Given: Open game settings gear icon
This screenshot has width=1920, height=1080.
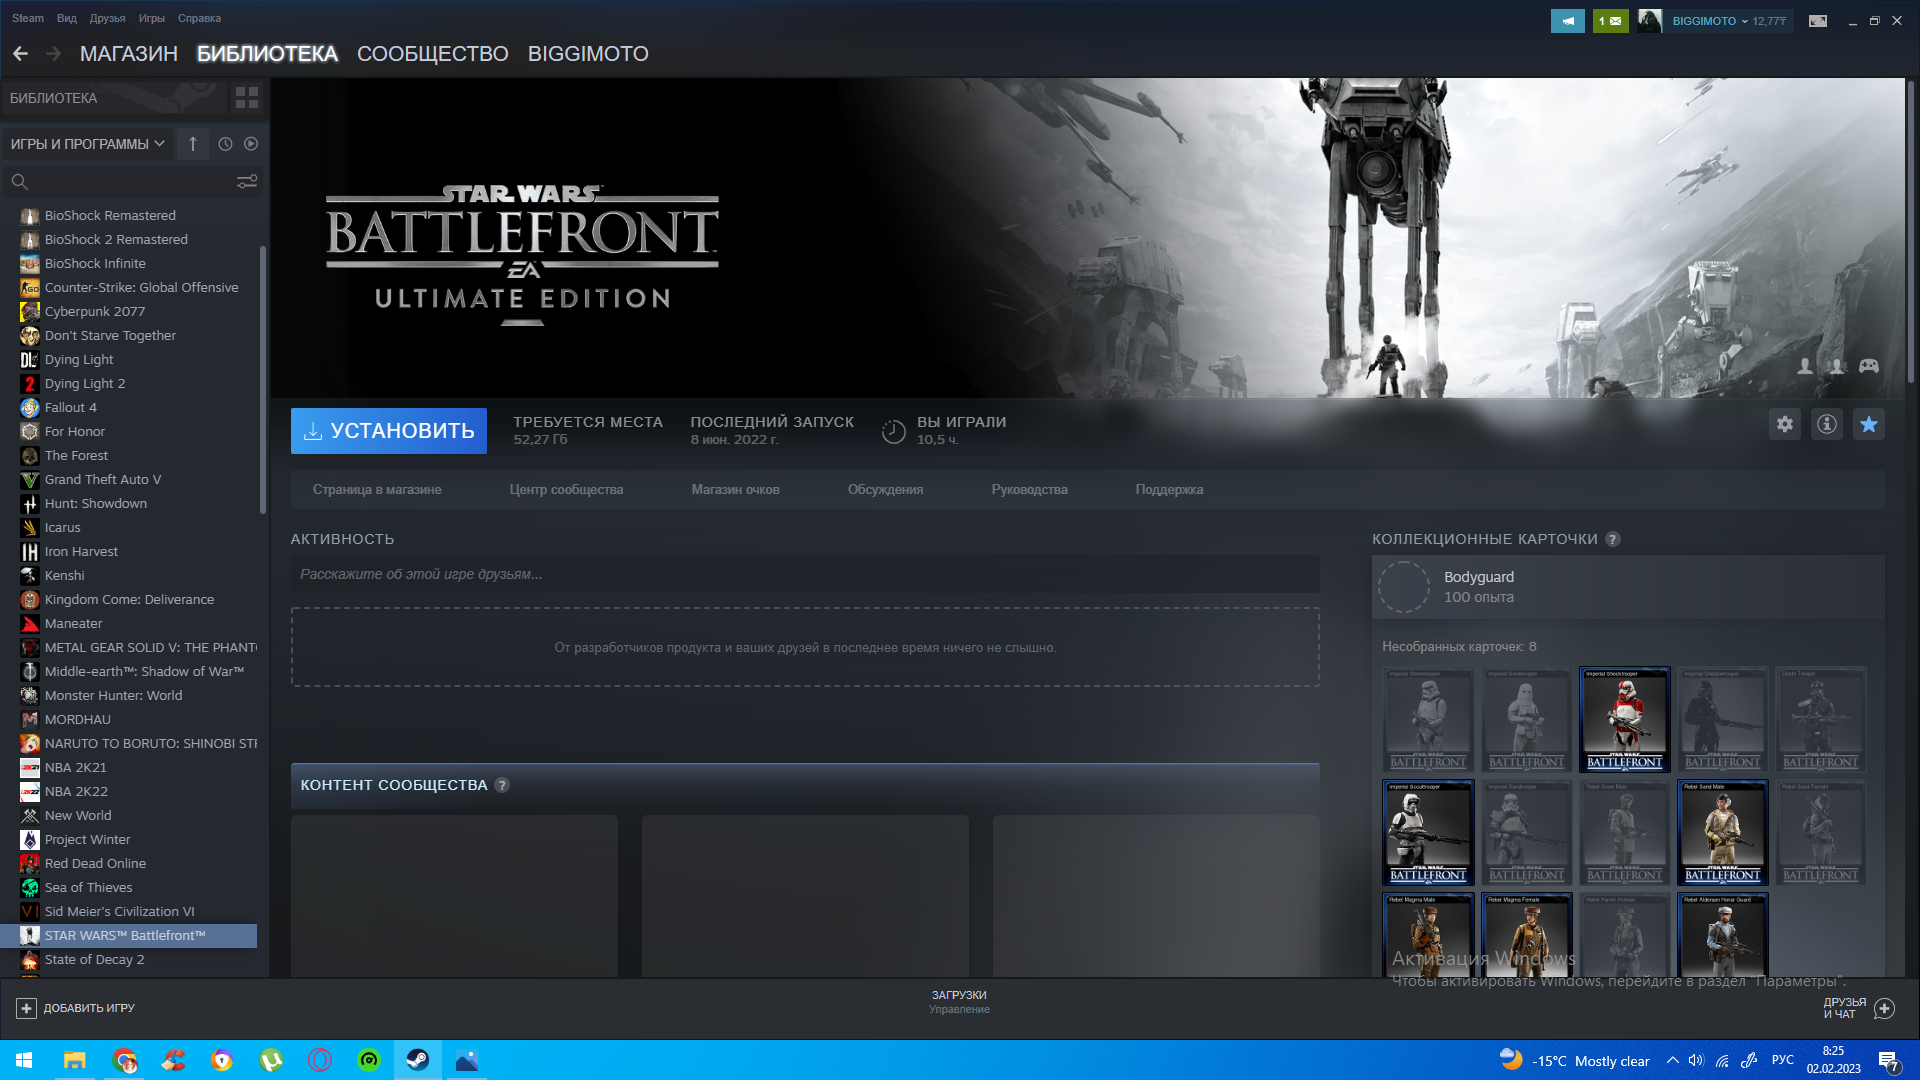Looking at the screenshot, I should point(1785,424).
